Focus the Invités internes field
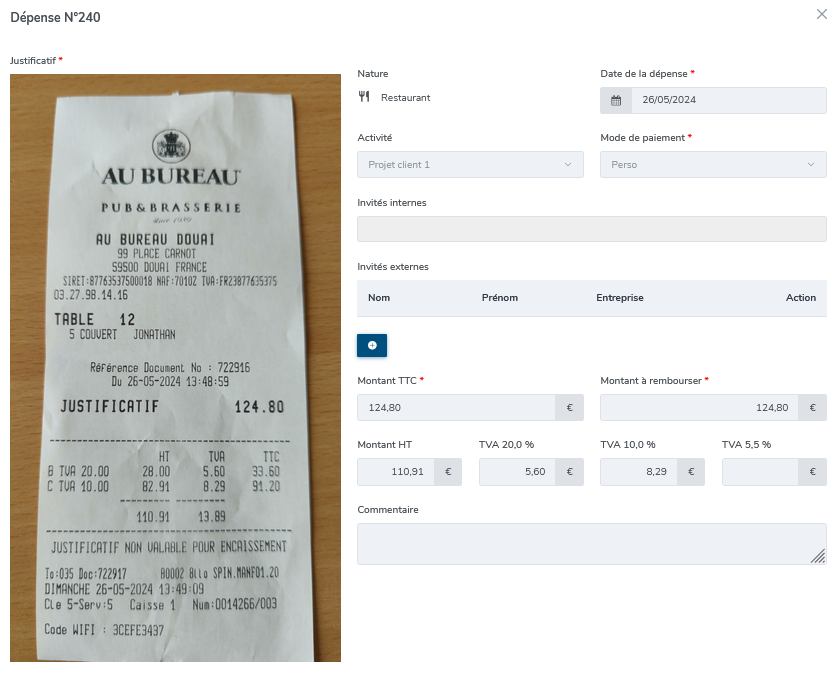The image size is (835, 683). click(592, 229)
